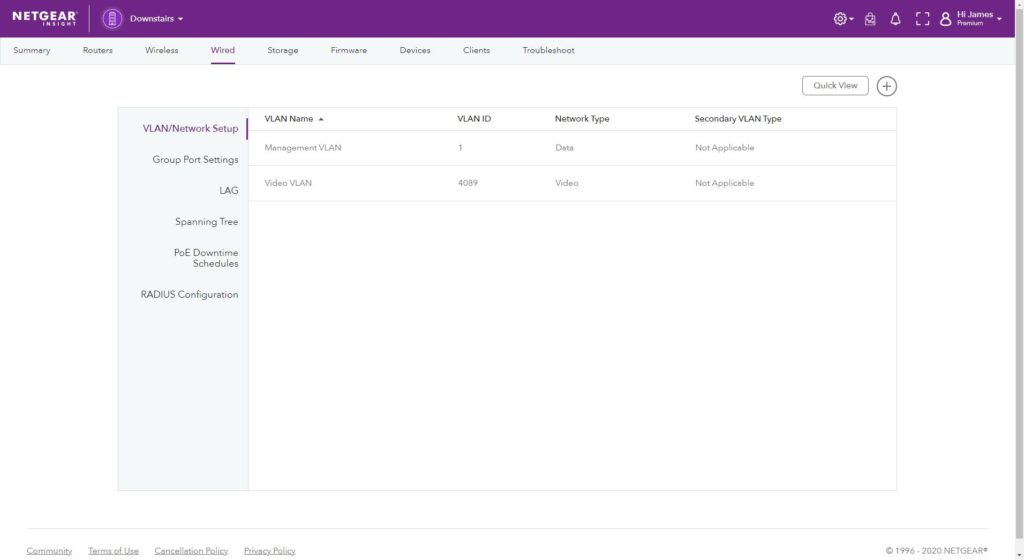Switch to the Wireless tab

click(161, 50)
